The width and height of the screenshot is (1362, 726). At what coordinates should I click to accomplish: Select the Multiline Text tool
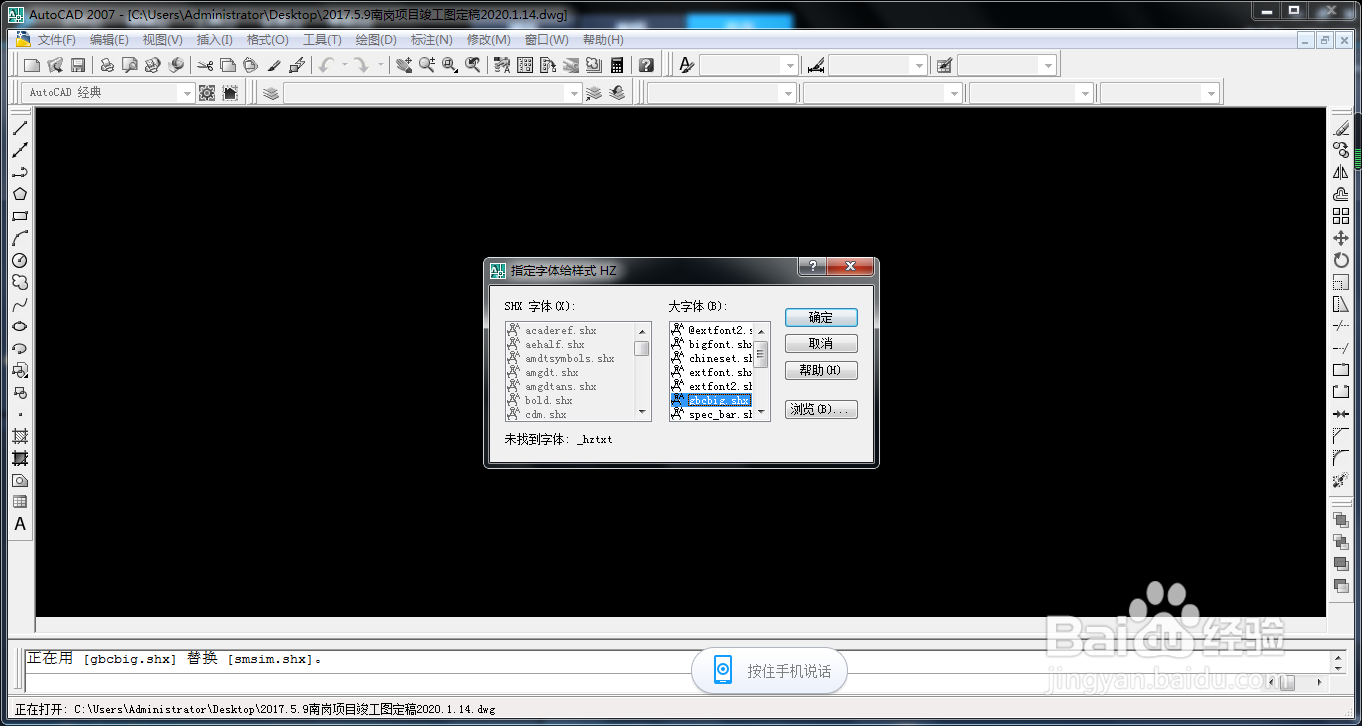[x=20, y=524]
